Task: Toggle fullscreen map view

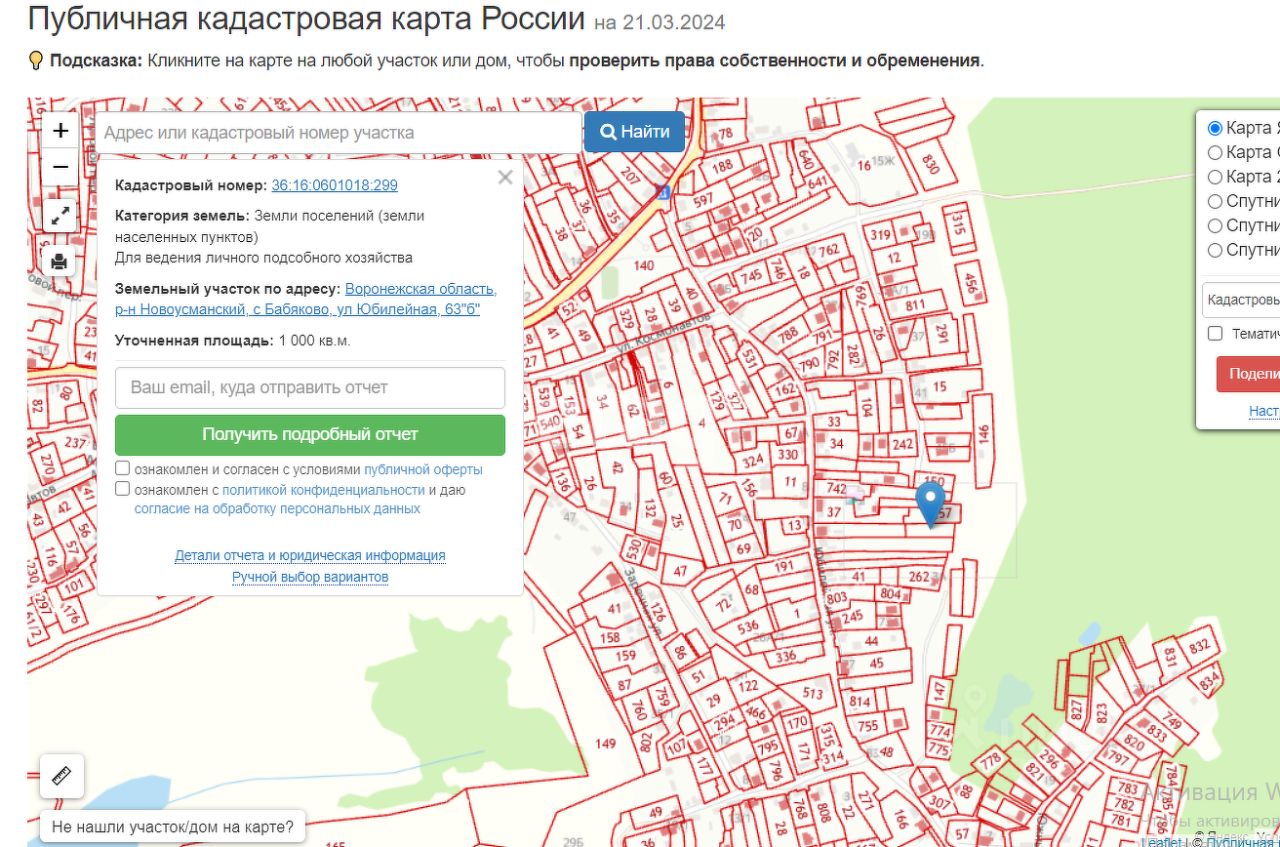Action: pos(60,214)
